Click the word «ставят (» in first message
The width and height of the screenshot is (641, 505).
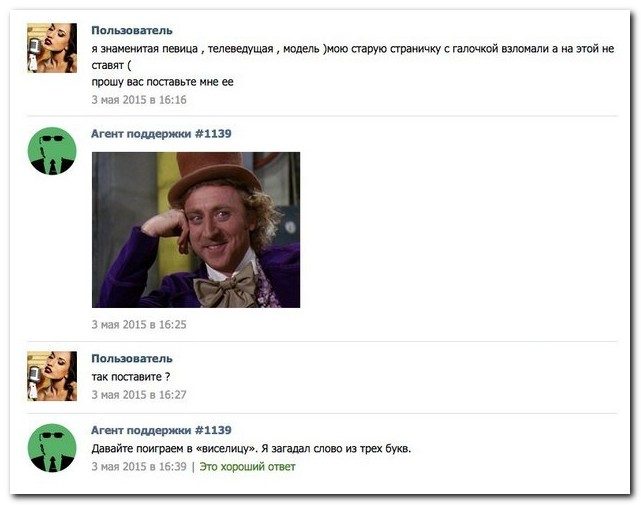click(111, 63)
